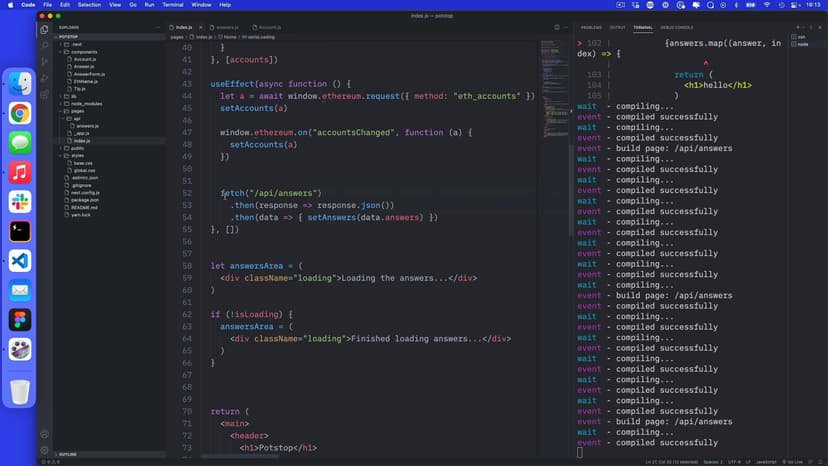Switch to the Problems panel tab
The image size is (828, 466).
[591, 27]
